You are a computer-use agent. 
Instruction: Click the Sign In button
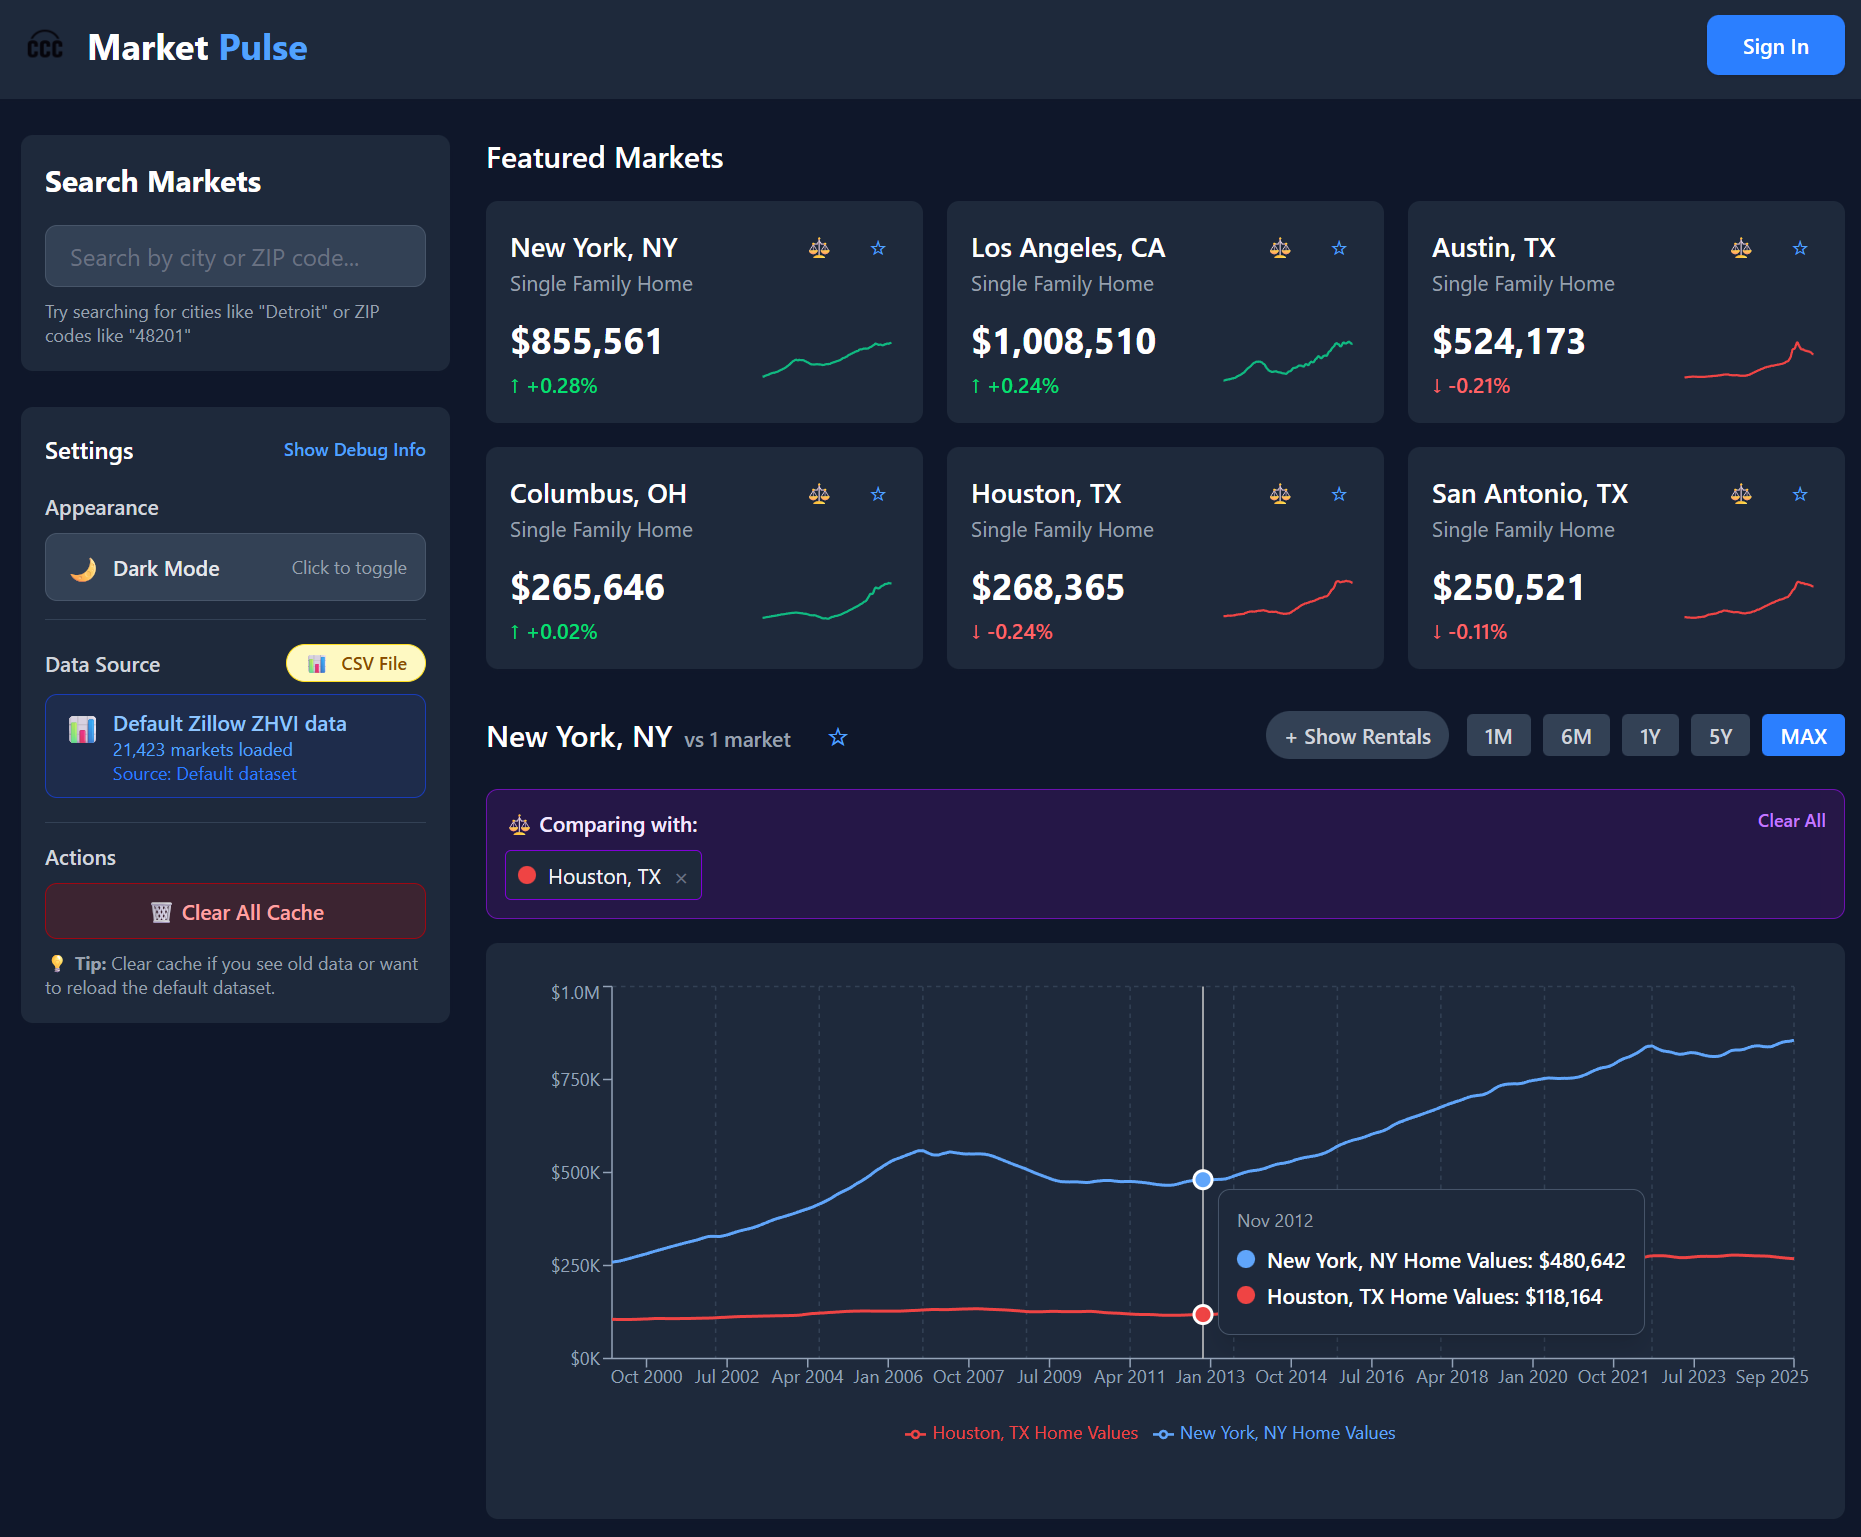point(1775,45)
